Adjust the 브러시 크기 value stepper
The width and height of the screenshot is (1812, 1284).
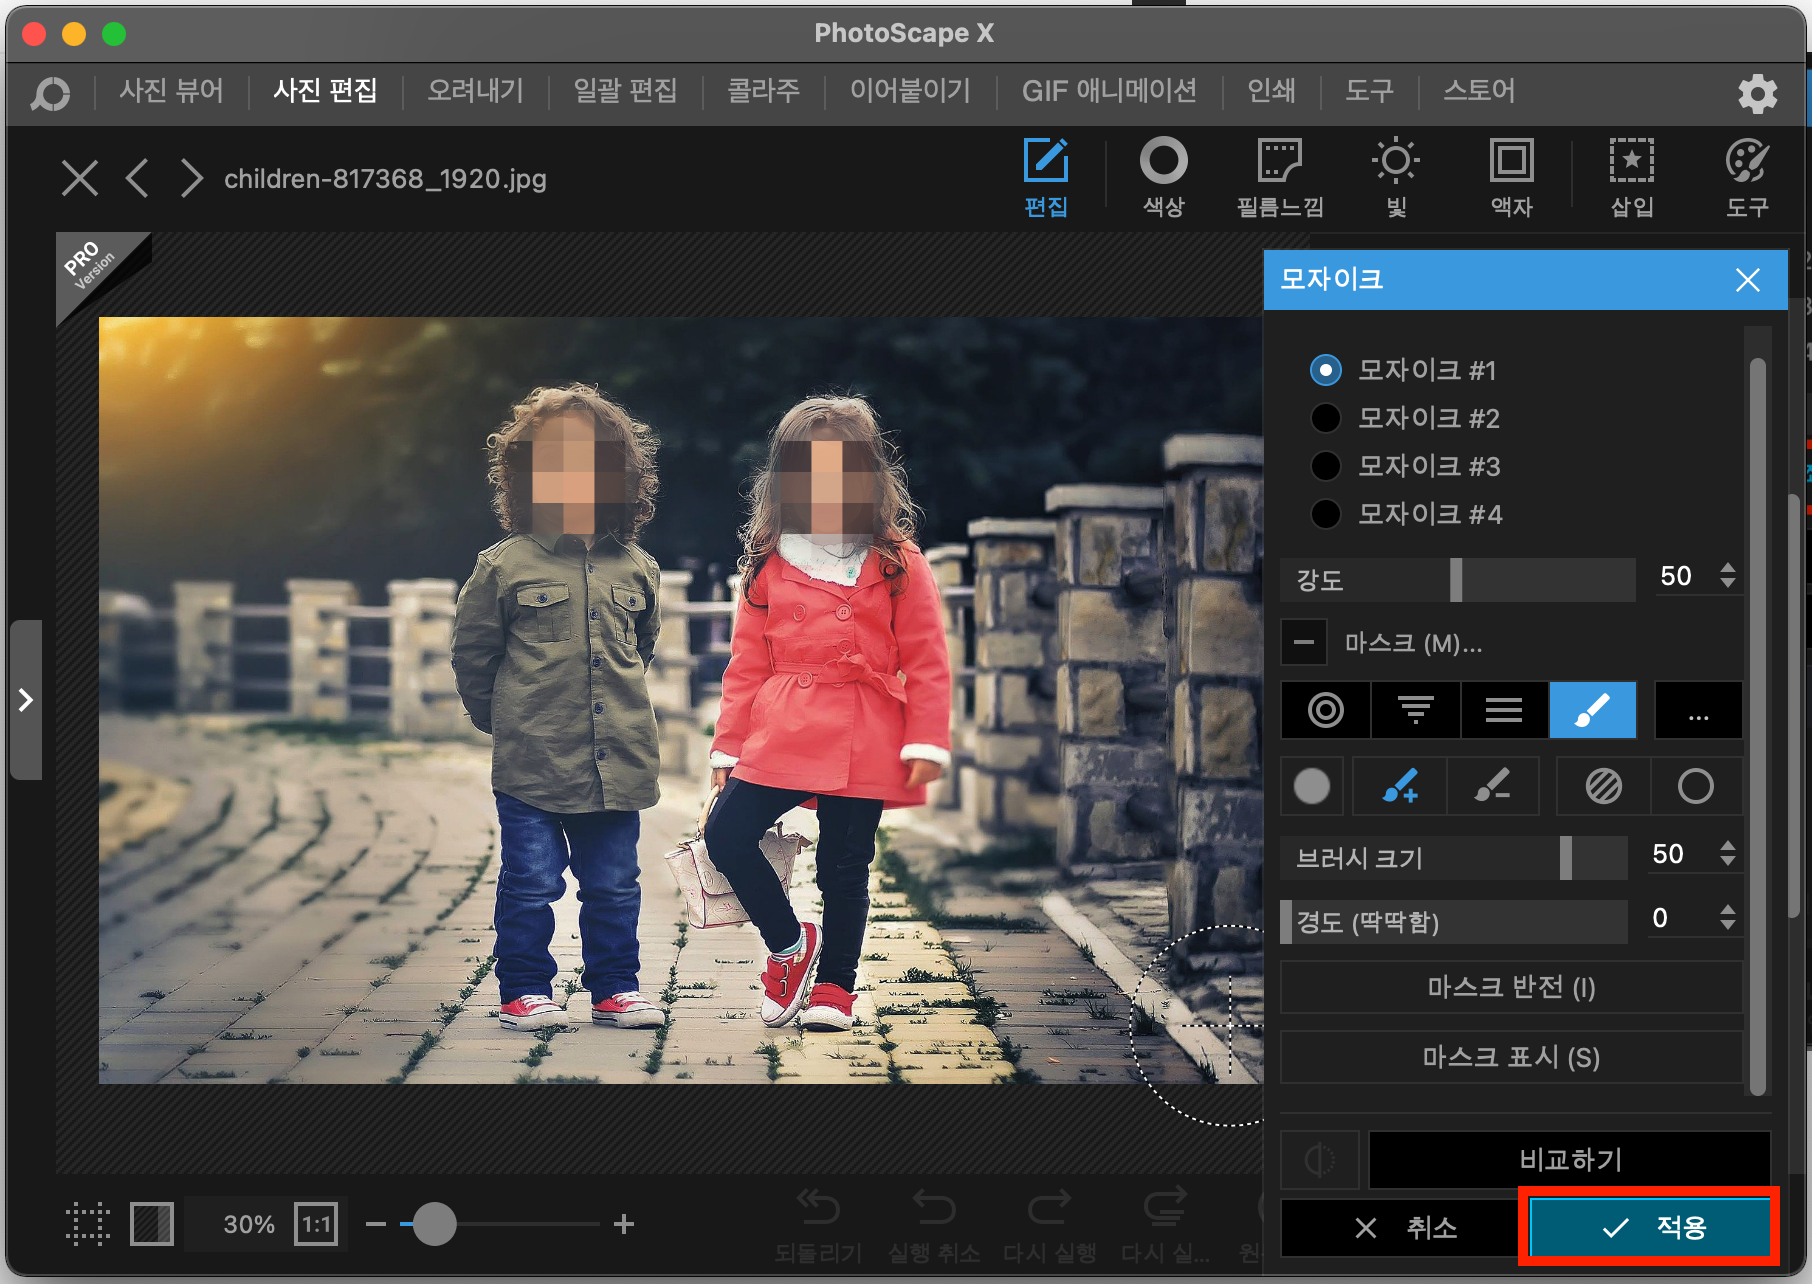[x=1728, y=854]
